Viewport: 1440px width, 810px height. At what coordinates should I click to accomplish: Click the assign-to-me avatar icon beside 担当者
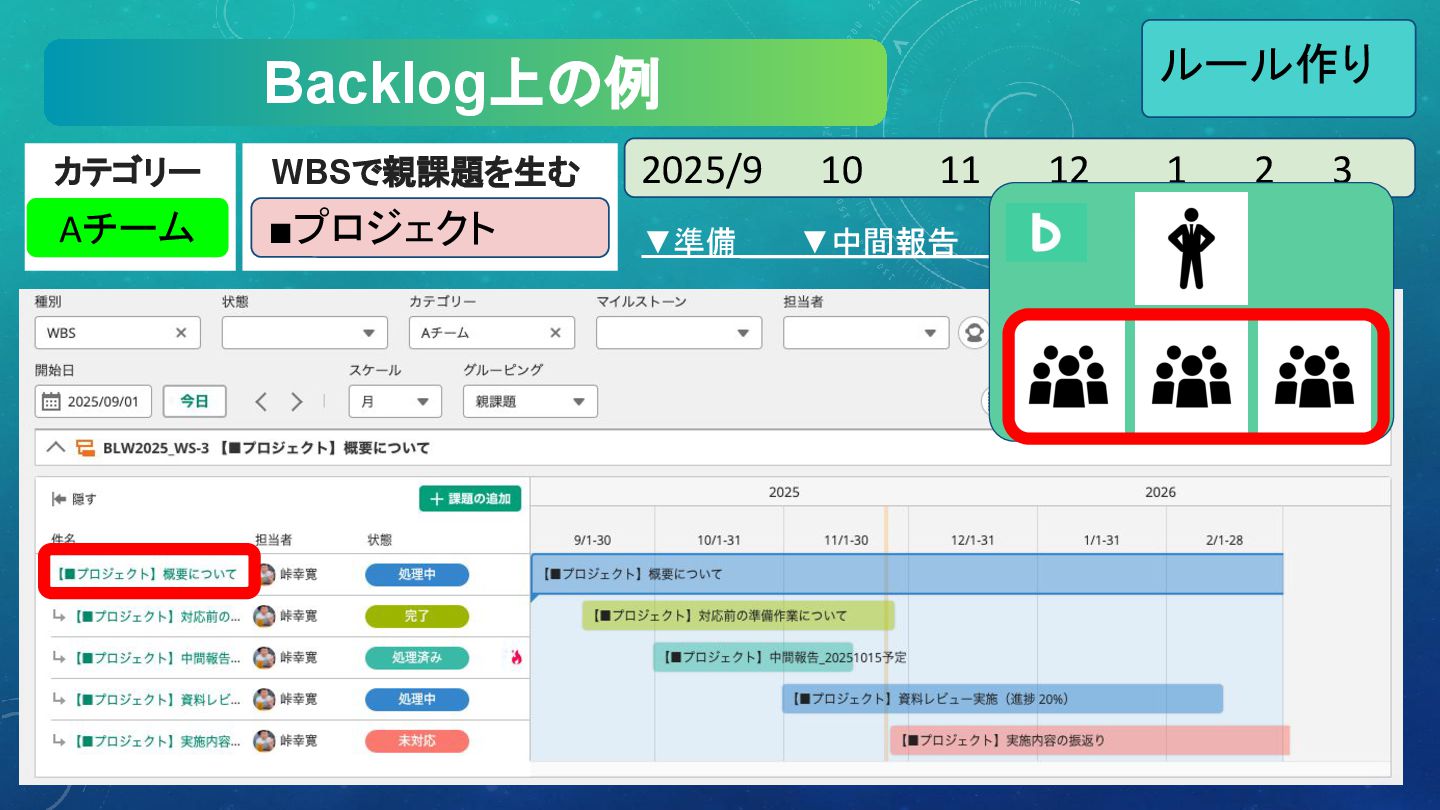click(x=973, y=333)
